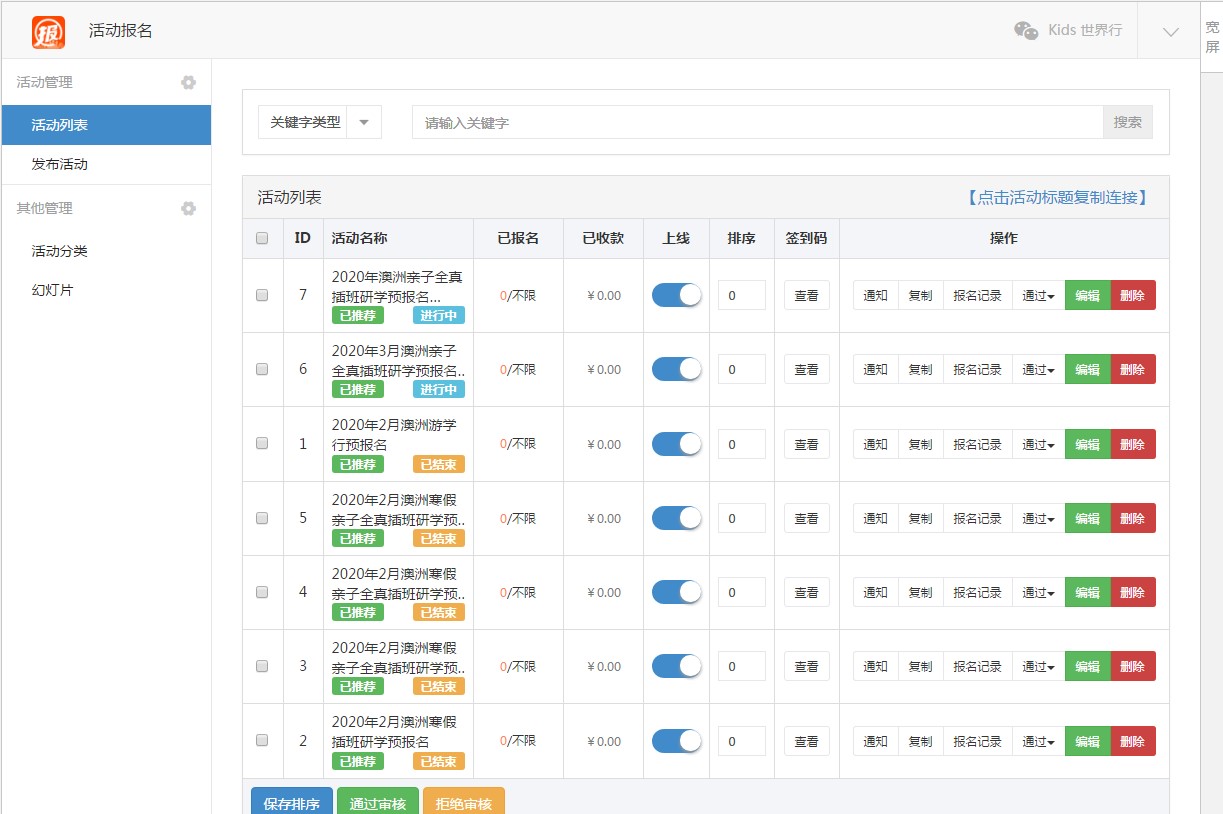View 签到码 with 查看 for ID 5
Image resolution: width=1223 pixels, height=814 pixels.
coord(807,518)
